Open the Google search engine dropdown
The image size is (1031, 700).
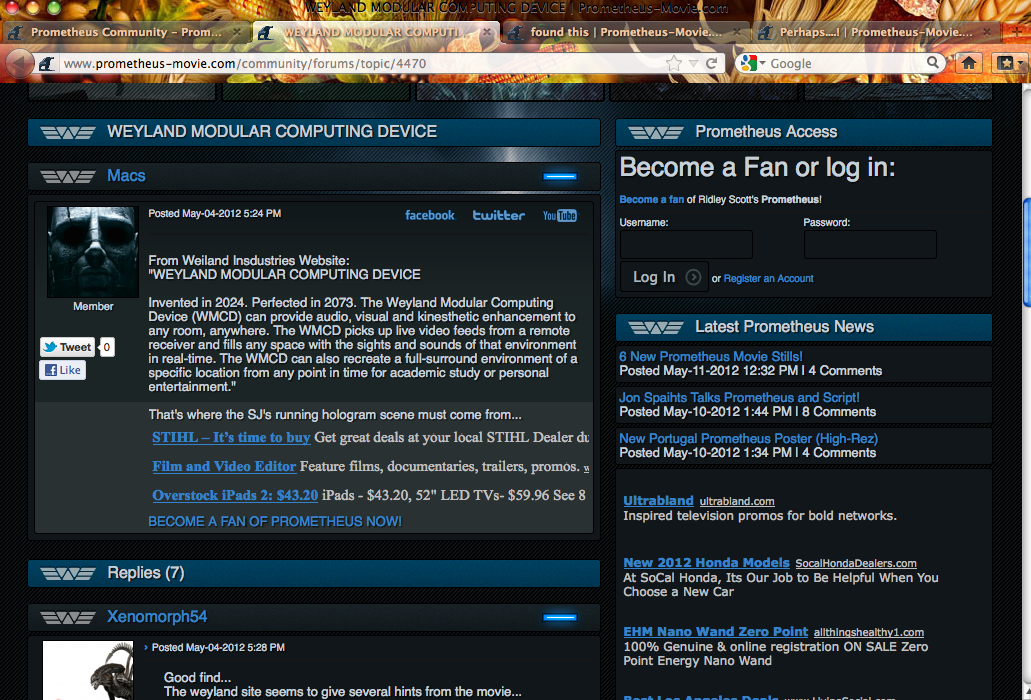pos(753,63)
